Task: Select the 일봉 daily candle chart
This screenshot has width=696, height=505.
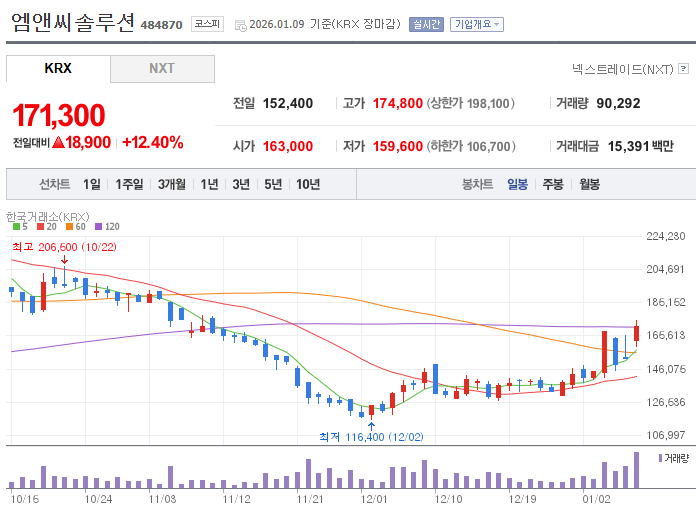Action: point(518,184)
